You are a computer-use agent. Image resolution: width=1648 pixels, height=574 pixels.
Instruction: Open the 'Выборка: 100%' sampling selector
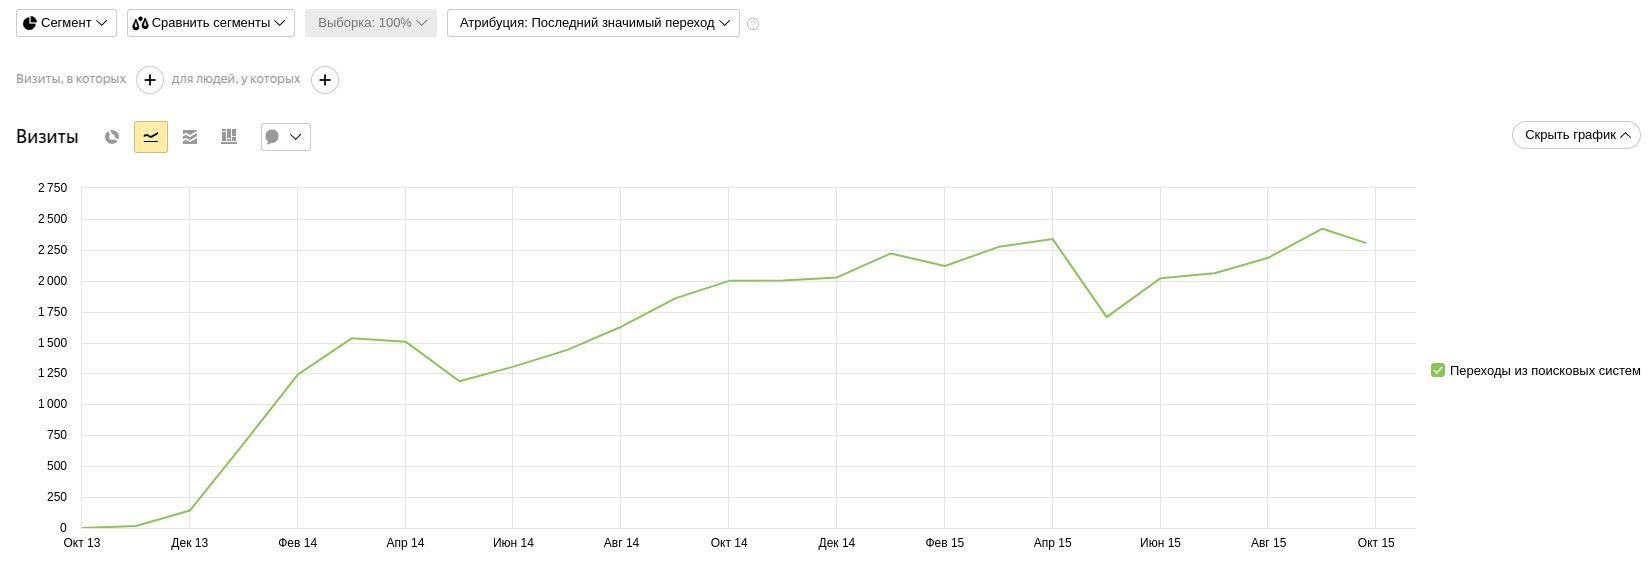[371, 23]
